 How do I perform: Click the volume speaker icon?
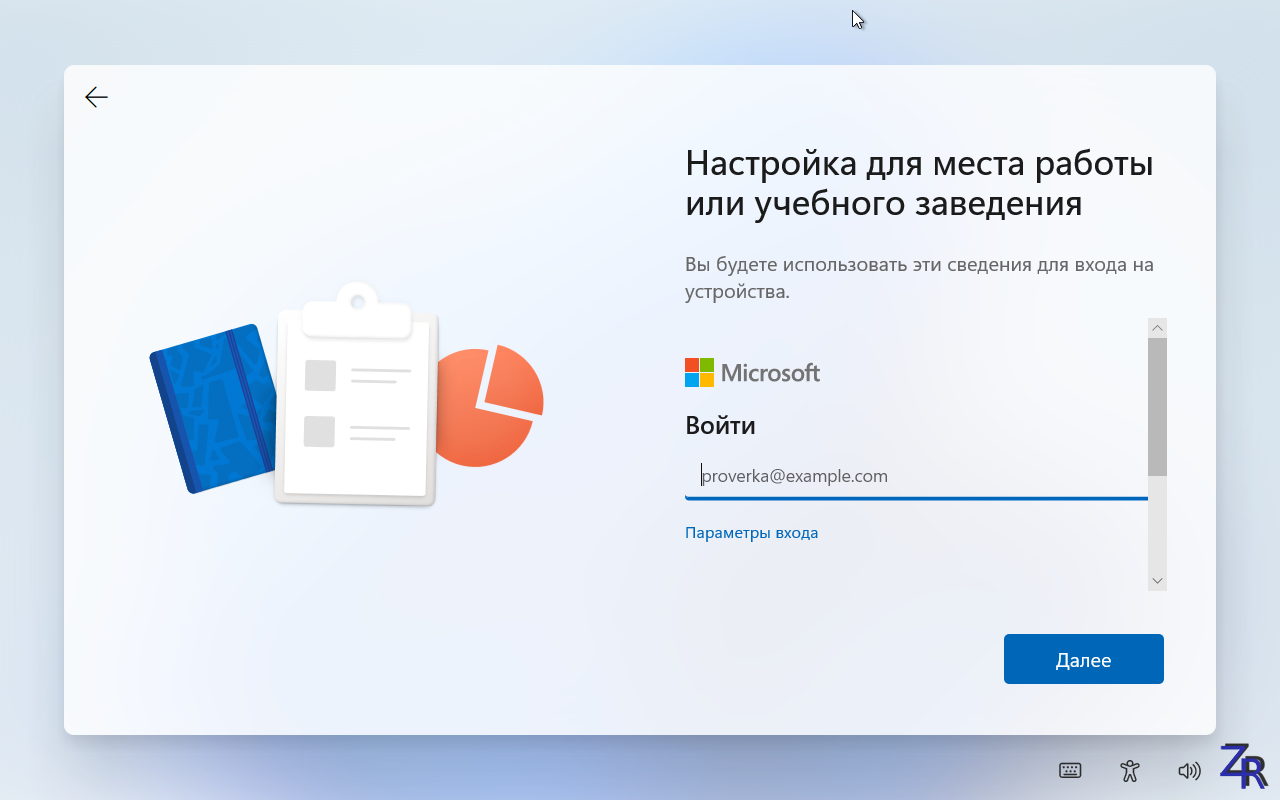click(1189, 770)
